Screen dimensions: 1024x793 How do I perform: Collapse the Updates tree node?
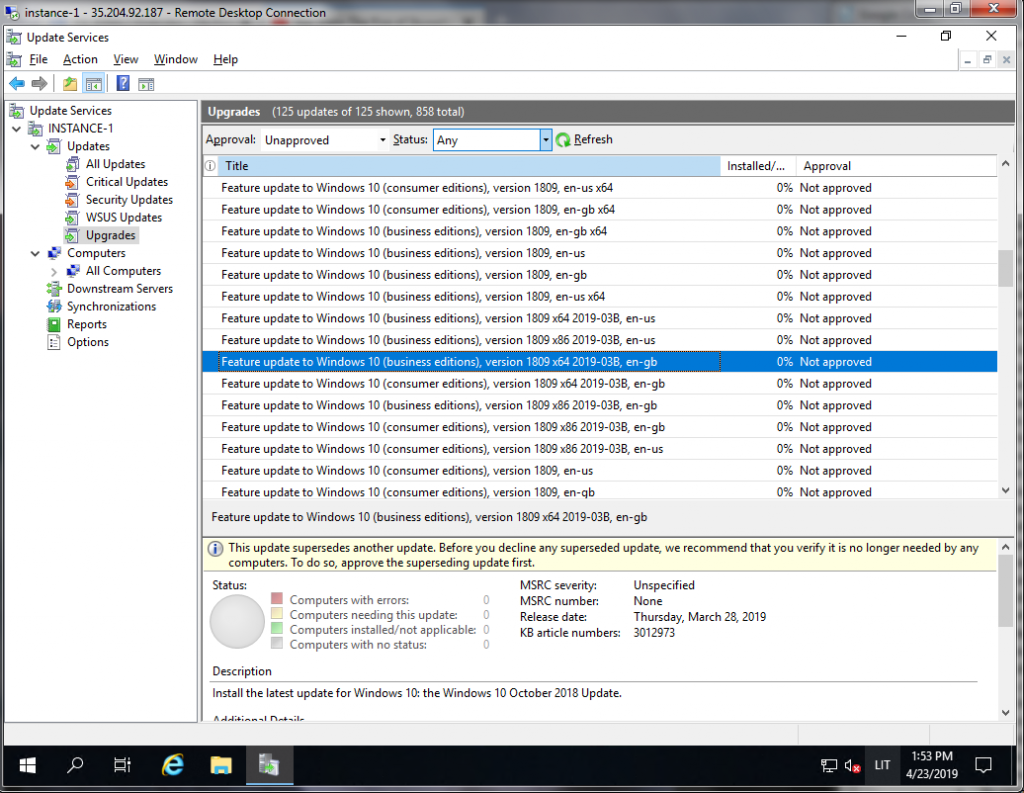(x=35, y=147)
